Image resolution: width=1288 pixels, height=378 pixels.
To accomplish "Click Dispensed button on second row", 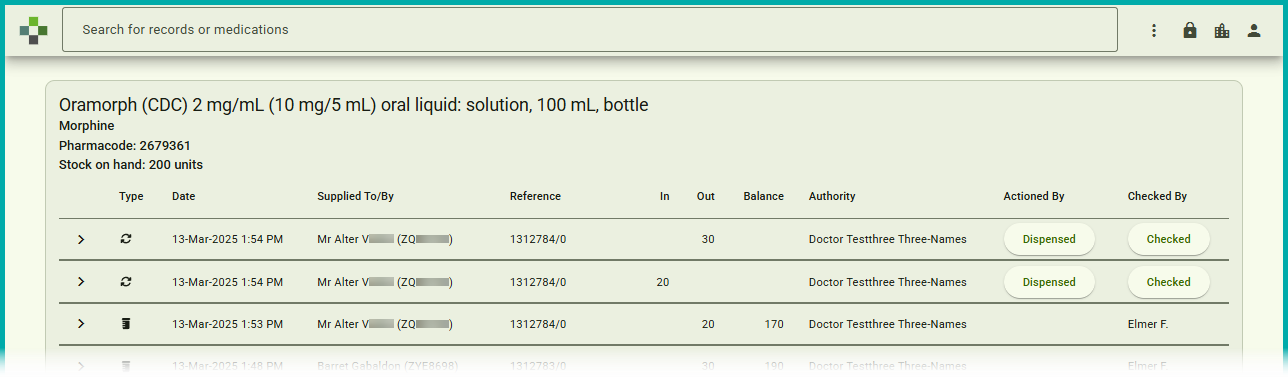I will 1049,282.
